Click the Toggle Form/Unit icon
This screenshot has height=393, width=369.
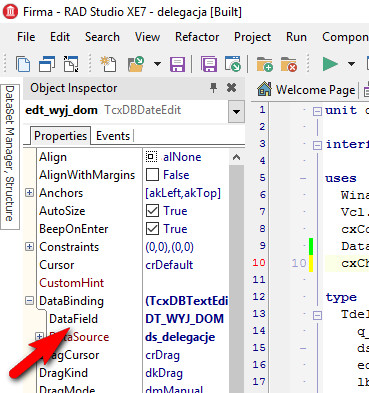(x=71, y=64)
